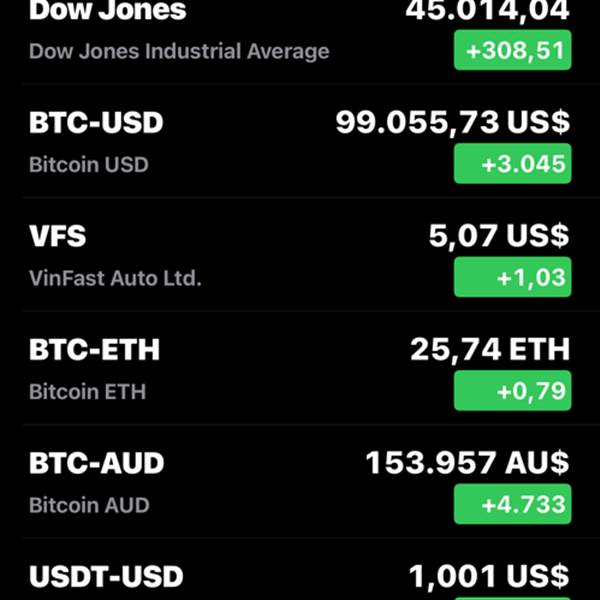This screenshot has height=600, width=600.
Task: Click the VinFast Auto Ltd. company name
Action: 115,278
